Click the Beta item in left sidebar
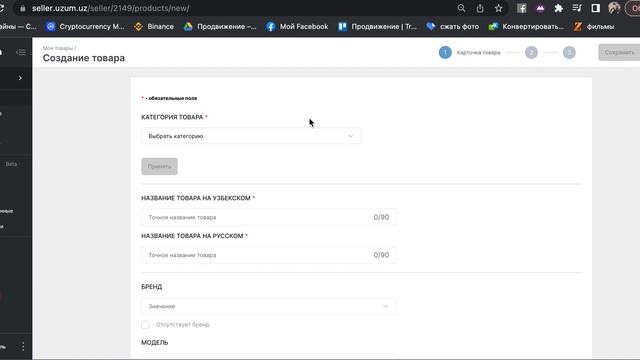Viewport: 640px width, 360px height. coord(11,164)
